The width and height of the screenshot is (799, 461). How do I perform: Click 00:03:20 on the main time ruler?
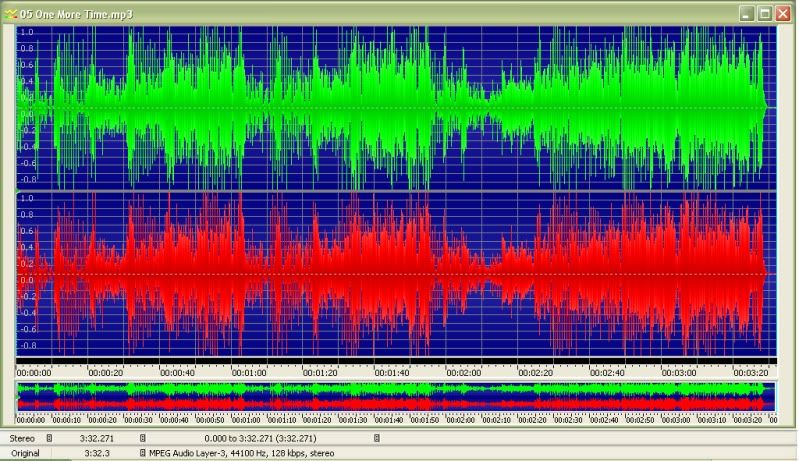click(x=751, y=373)
